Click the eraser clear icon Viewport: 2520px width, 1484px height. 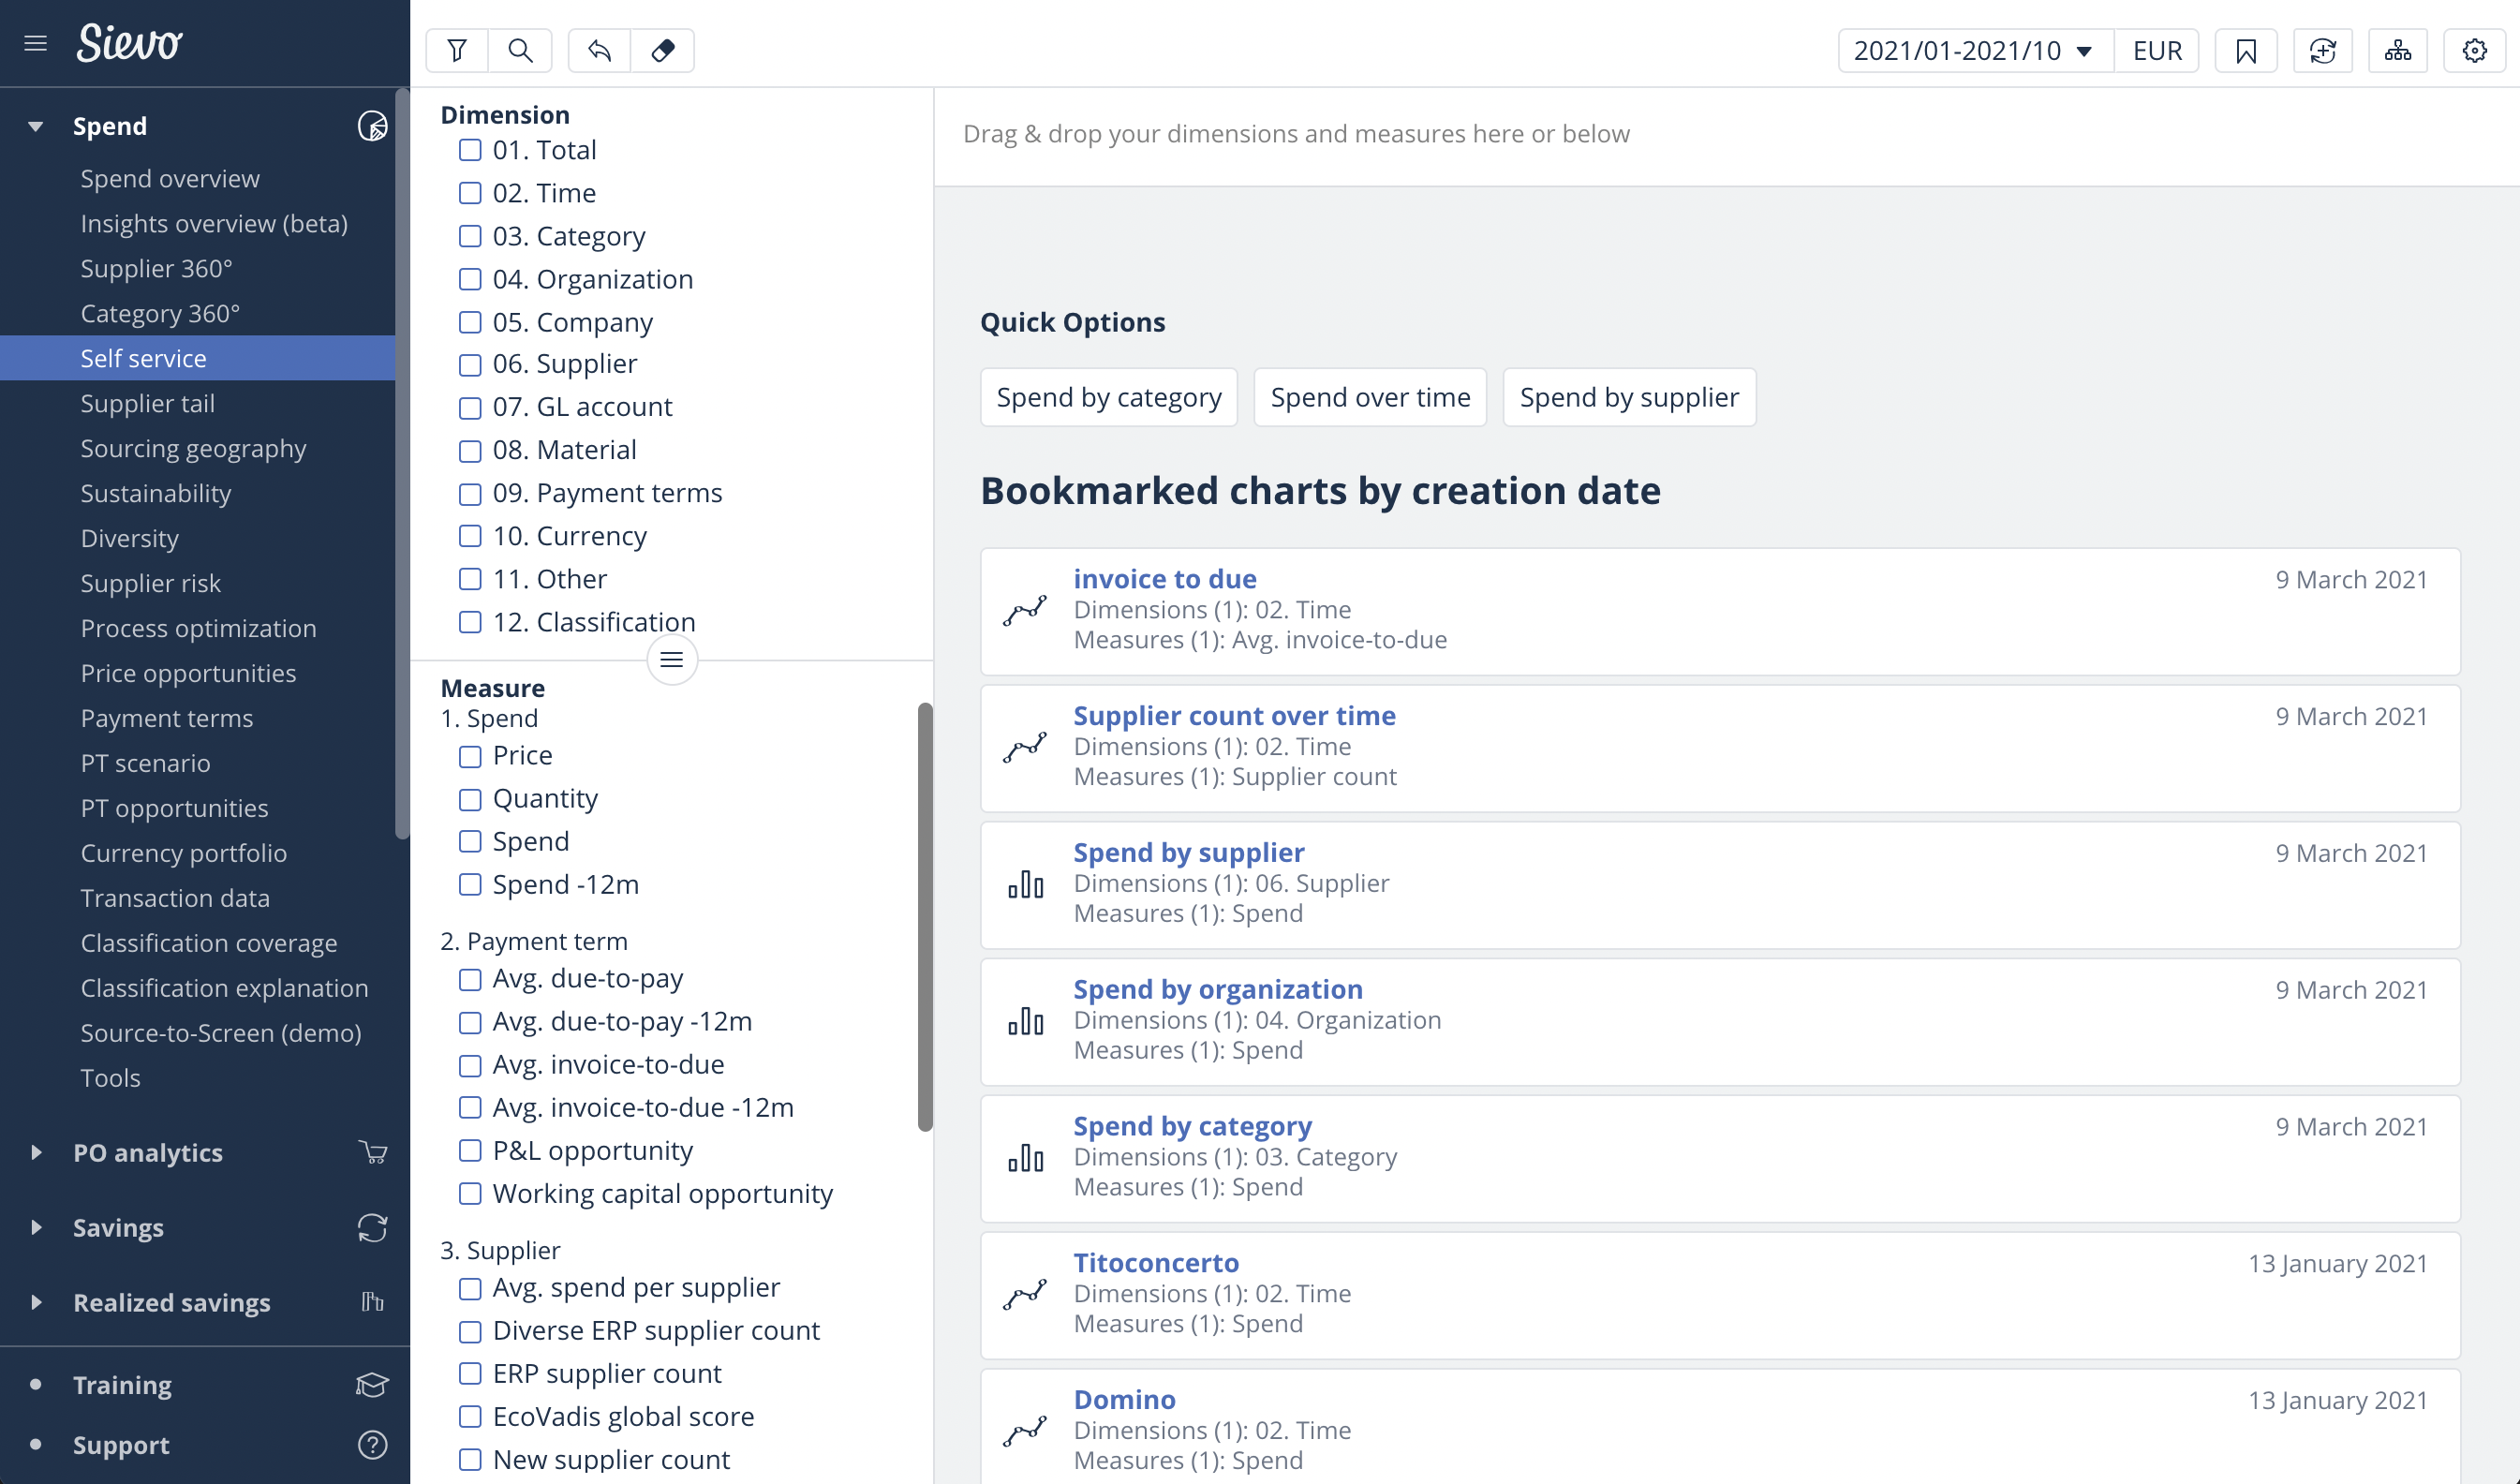[x=662, y=50]
